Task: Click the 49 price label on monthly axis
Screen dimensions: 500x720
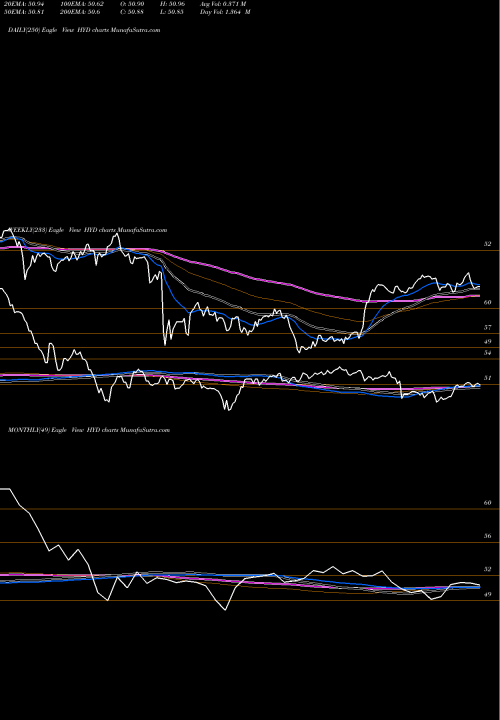Action: point(488,594)
